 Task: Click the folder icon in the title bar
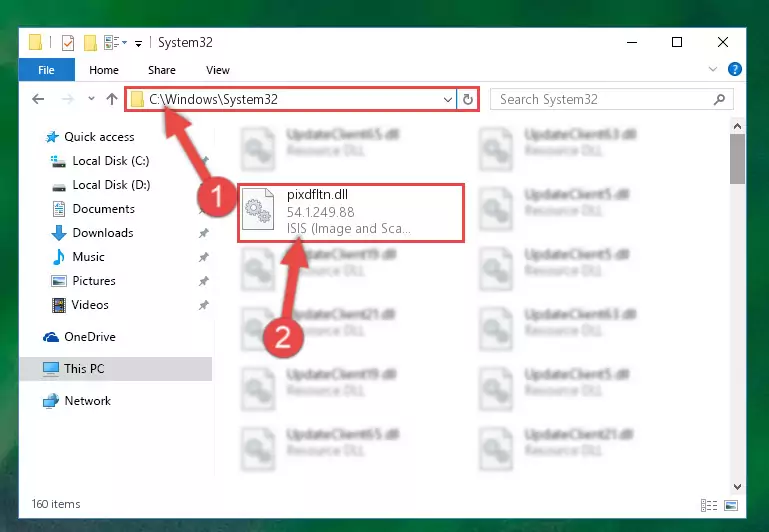(35, 43)
